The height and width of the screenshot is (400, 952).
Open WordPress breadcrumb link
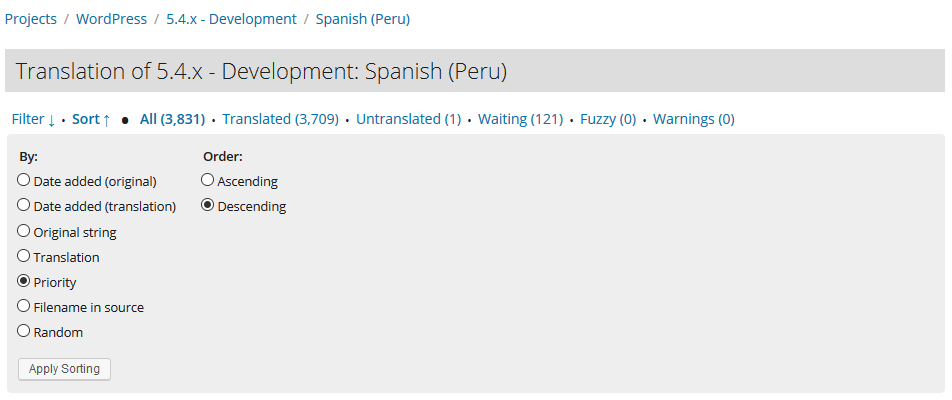(x=111, y=19)
